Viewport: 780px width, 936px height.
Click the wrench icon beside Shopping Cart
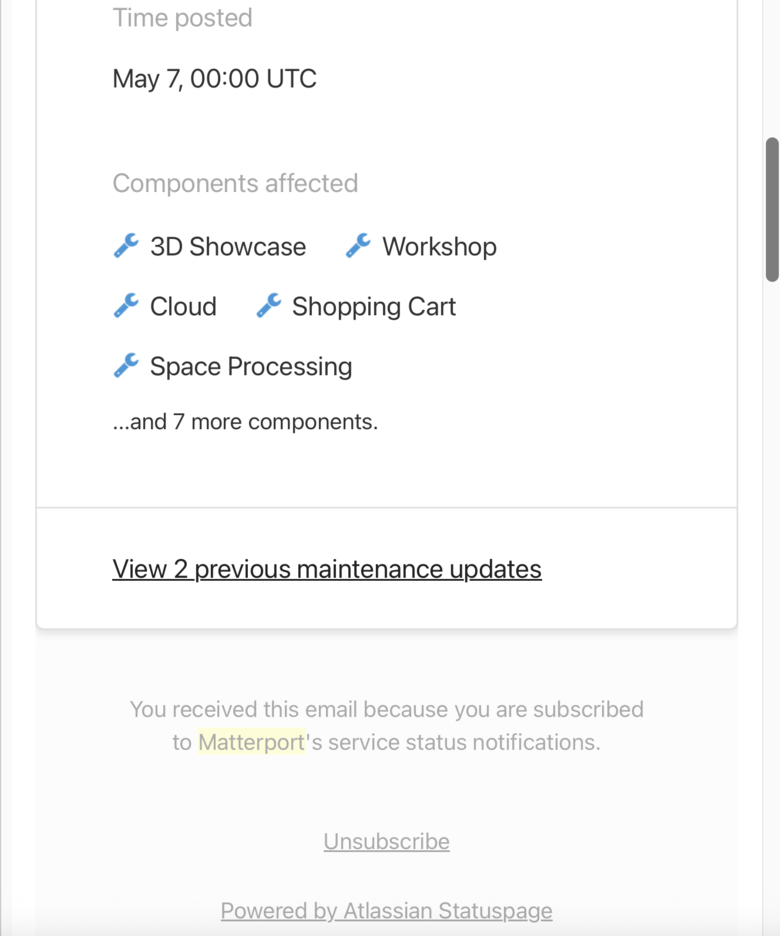click(269, 305)
